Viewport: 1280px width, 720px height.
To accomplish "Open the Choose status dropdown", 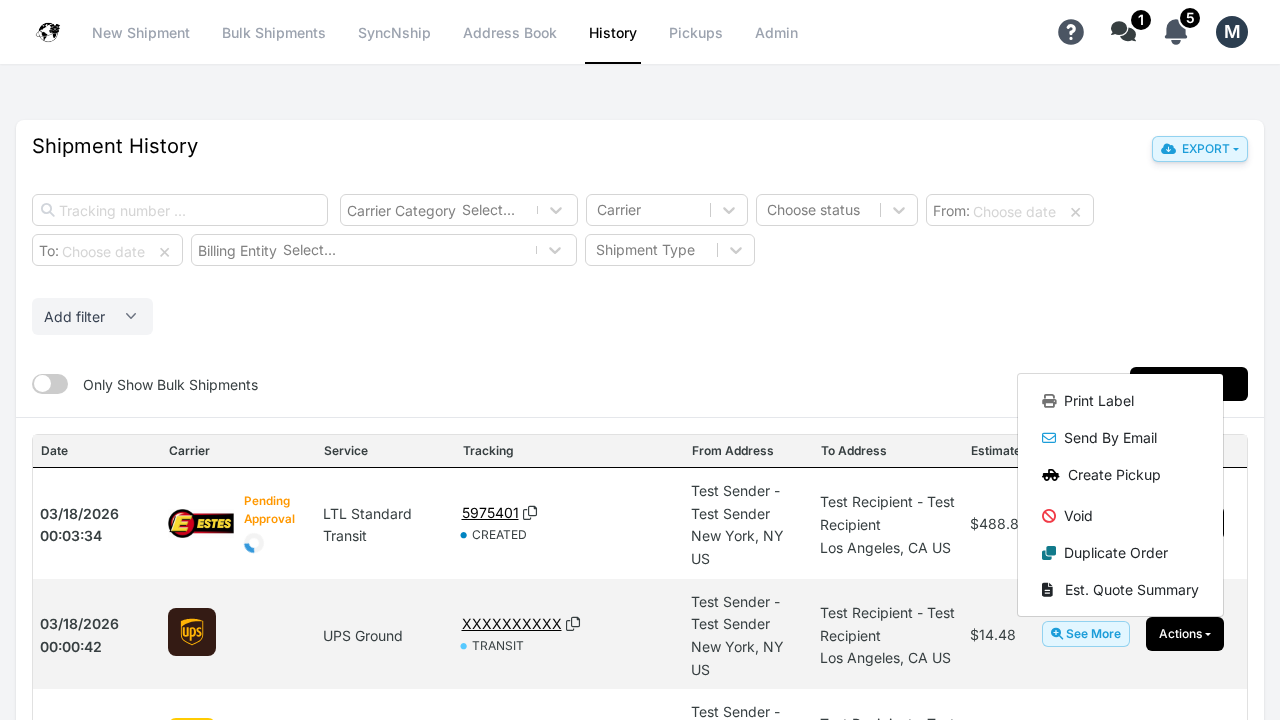I will pyautogui.click(x=836, y=210).
